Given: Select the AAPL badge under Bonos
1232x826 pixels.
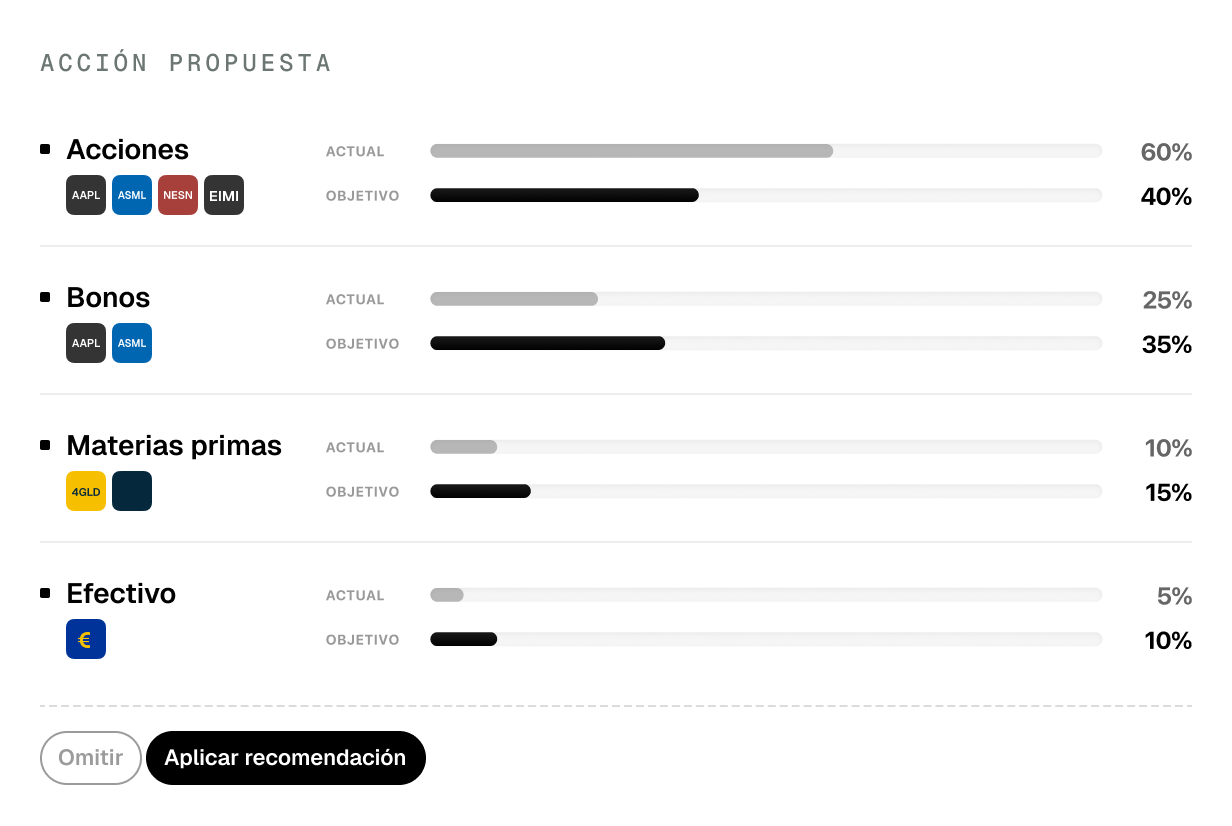Looking at the screenshot, I should (x=86, y=343).
